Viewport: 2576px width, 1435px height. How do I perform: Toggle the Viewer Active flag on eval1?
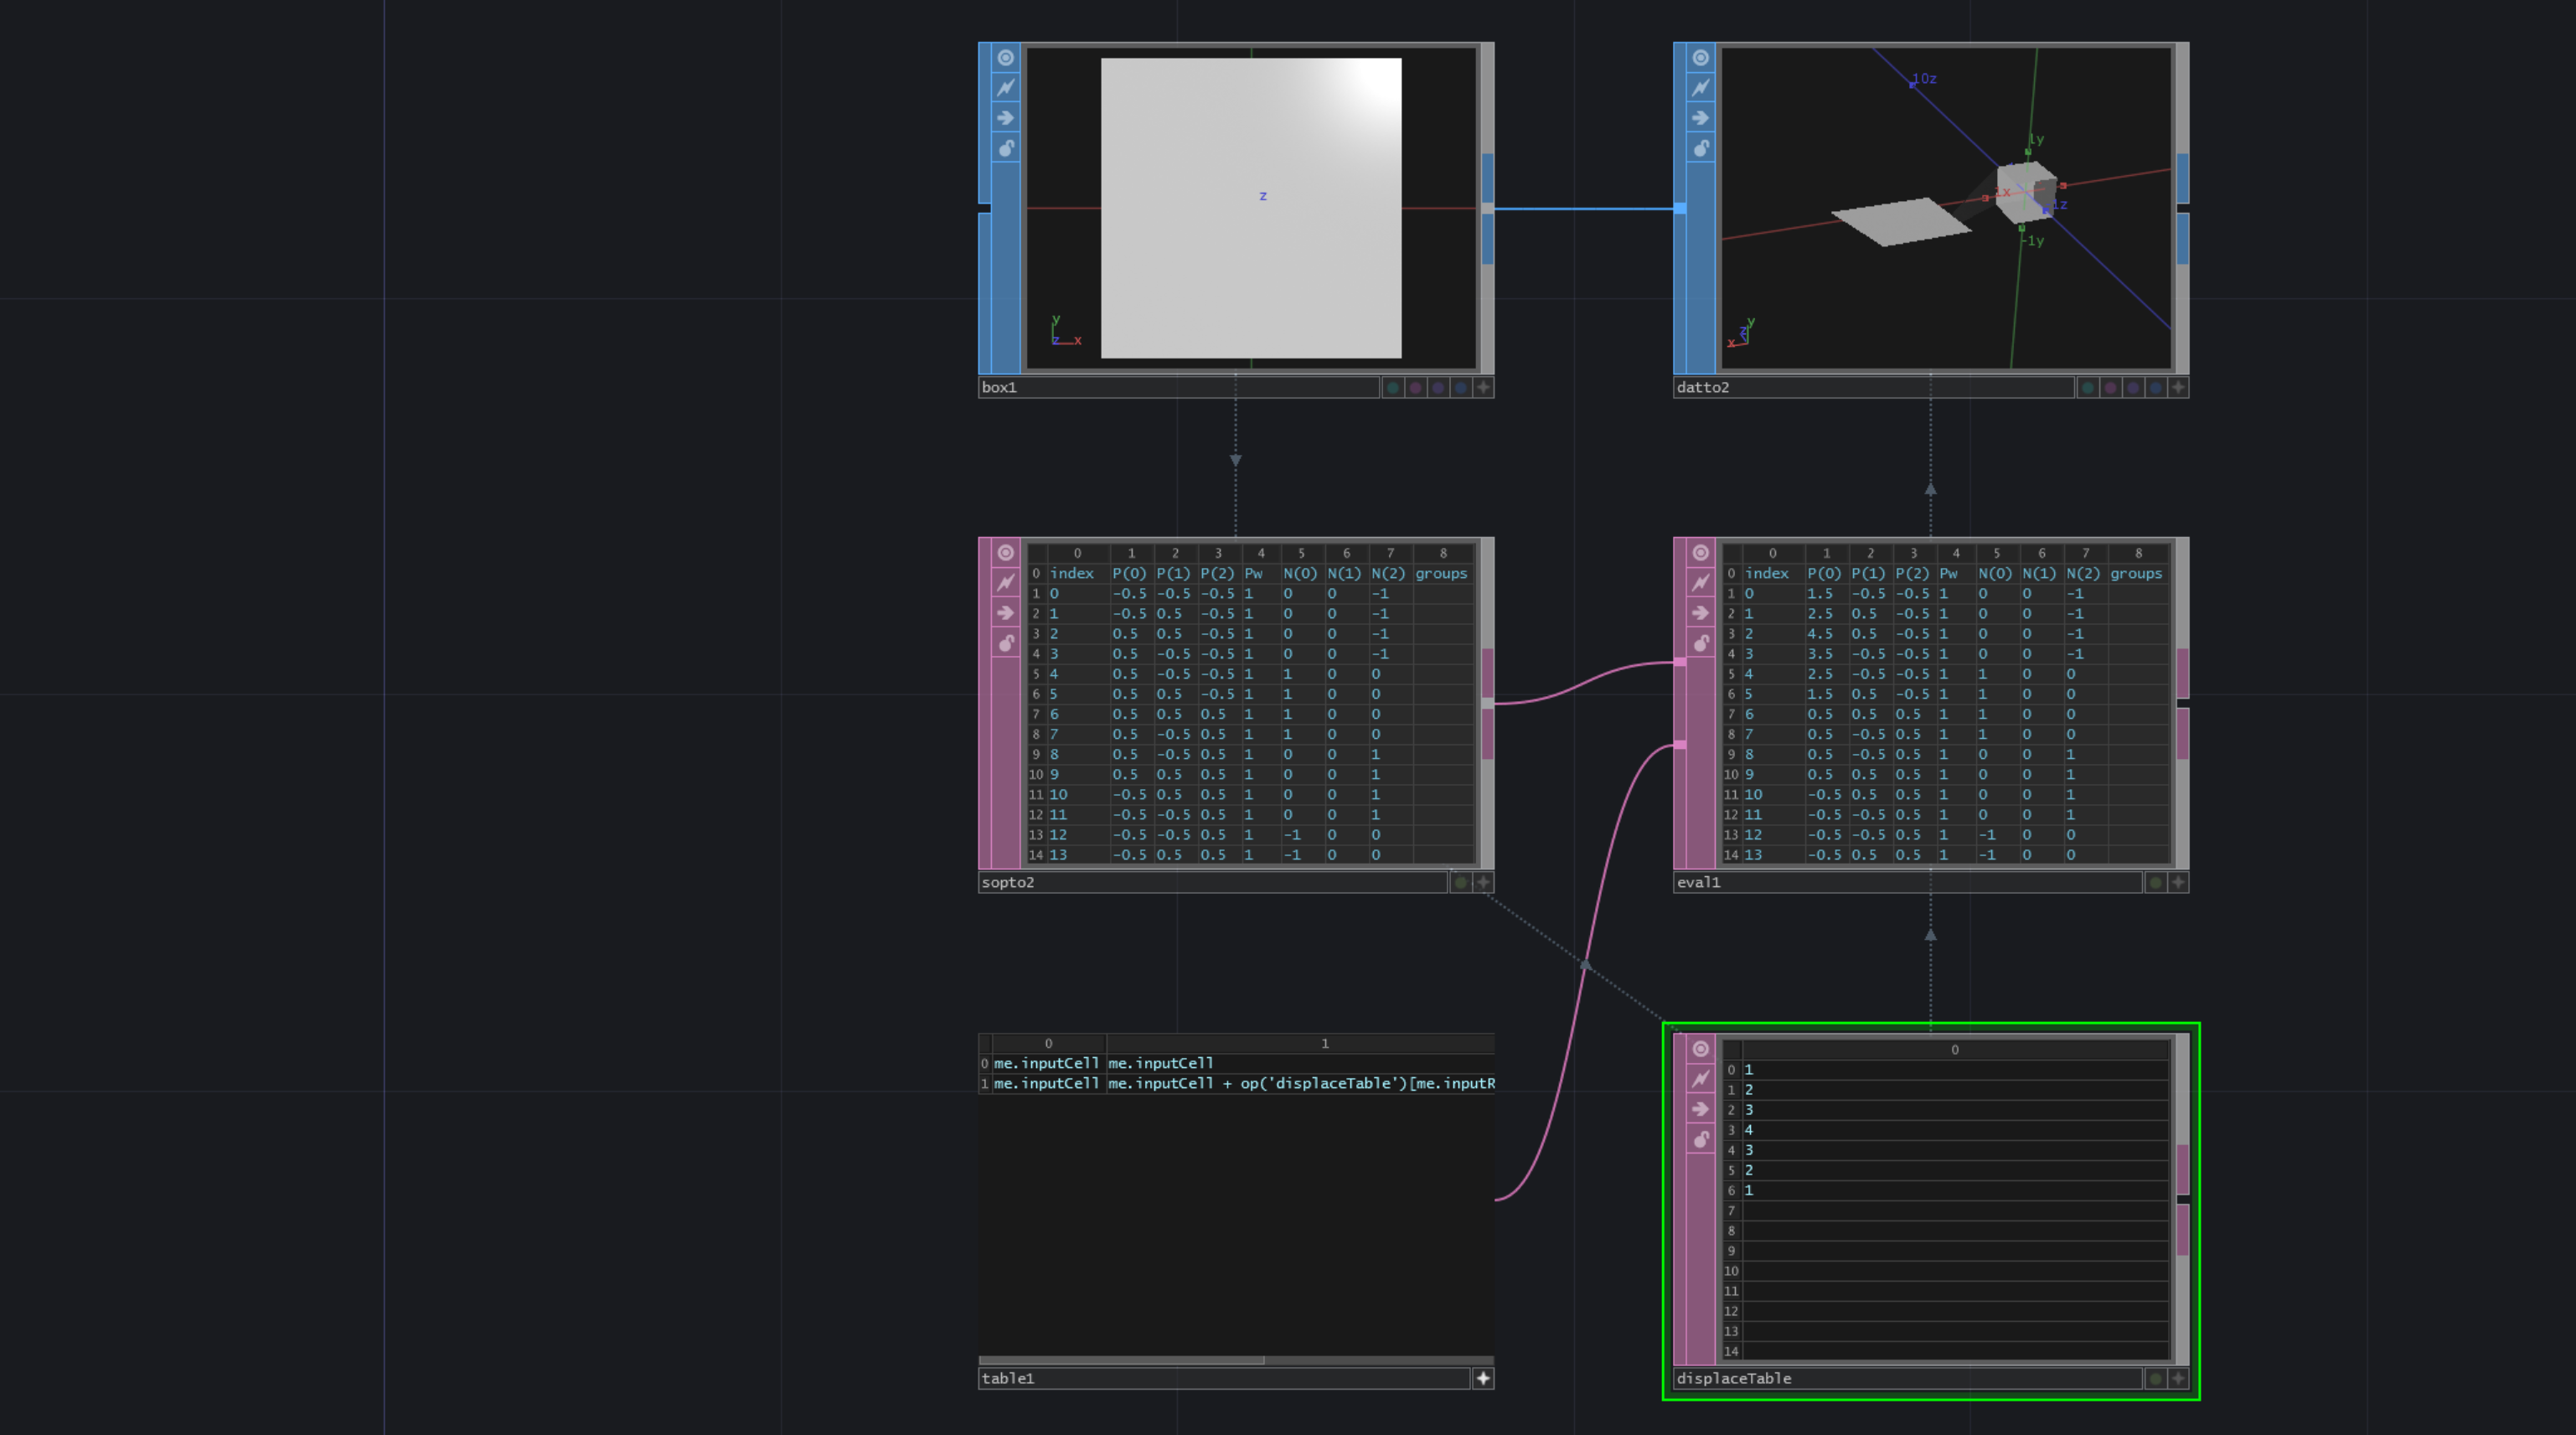[x=1700, y=552]
